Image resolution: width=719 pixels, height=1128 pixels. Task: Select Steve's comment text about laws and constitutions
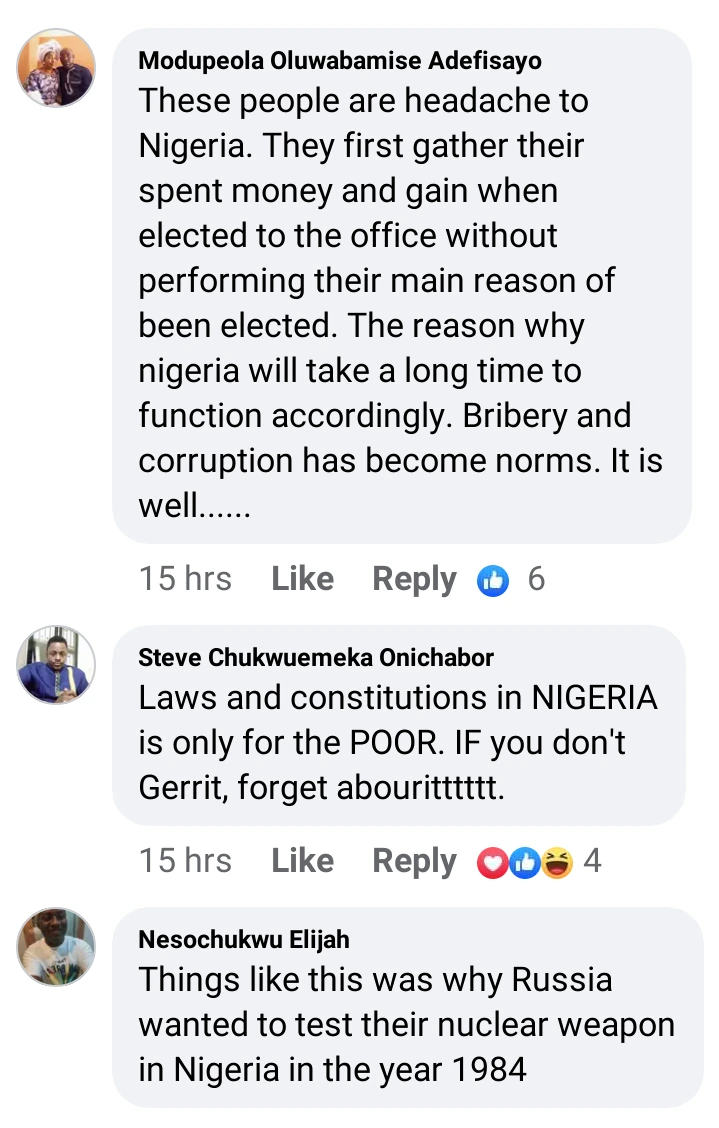(398, 742)
